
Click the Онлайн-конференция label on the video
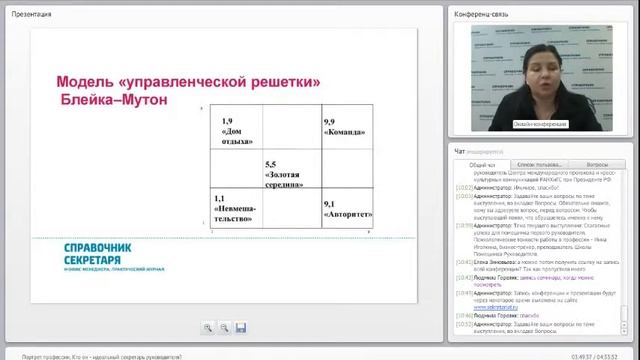click(540, 124)
